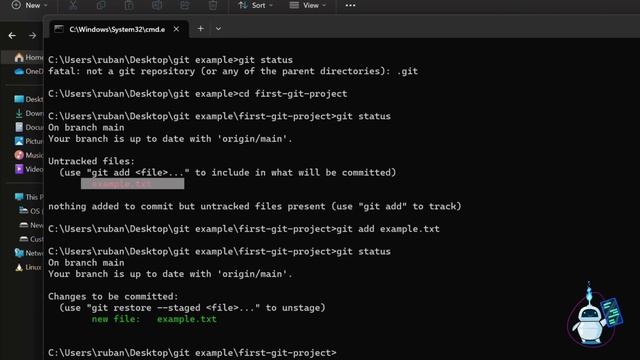
Task: Select the New volume drive in sidebar
Action: (x=31, y=225)
